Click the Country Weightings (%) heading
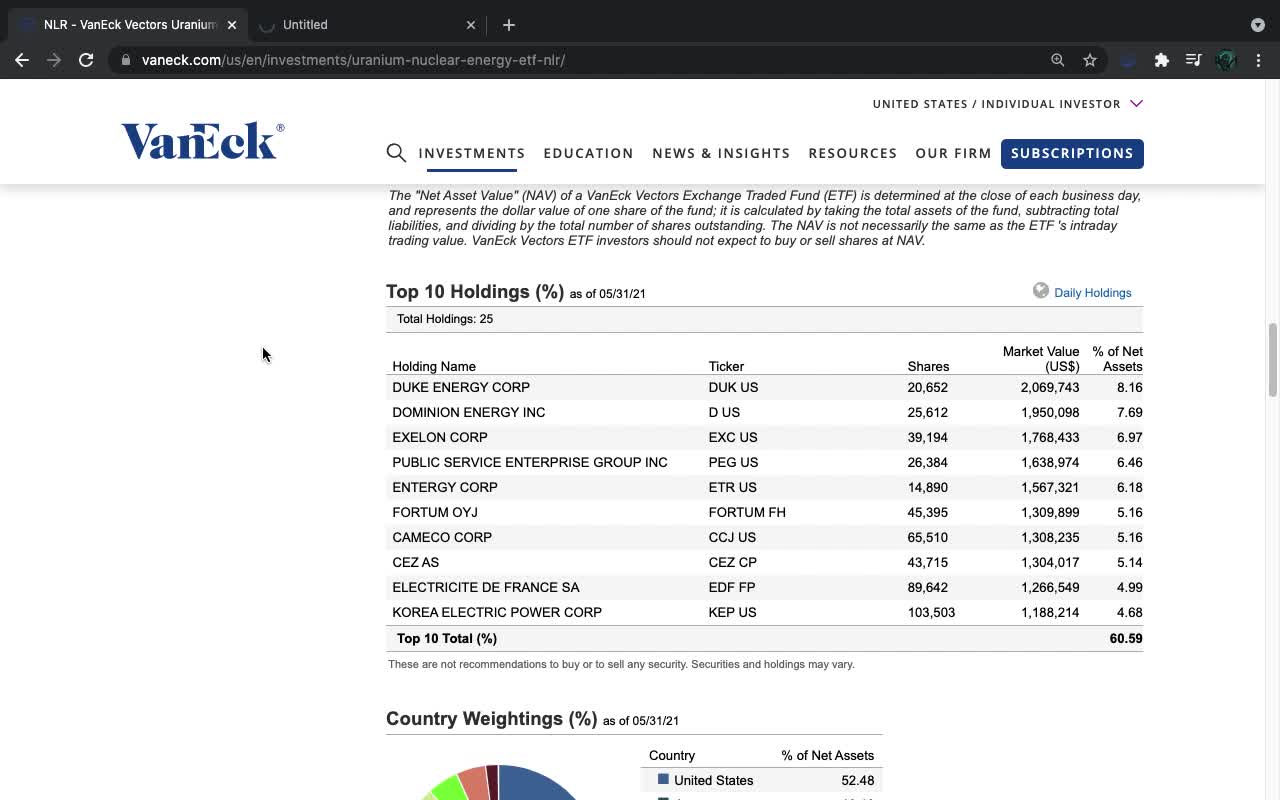Viewport: 1280px width, 800px height. 491,719
